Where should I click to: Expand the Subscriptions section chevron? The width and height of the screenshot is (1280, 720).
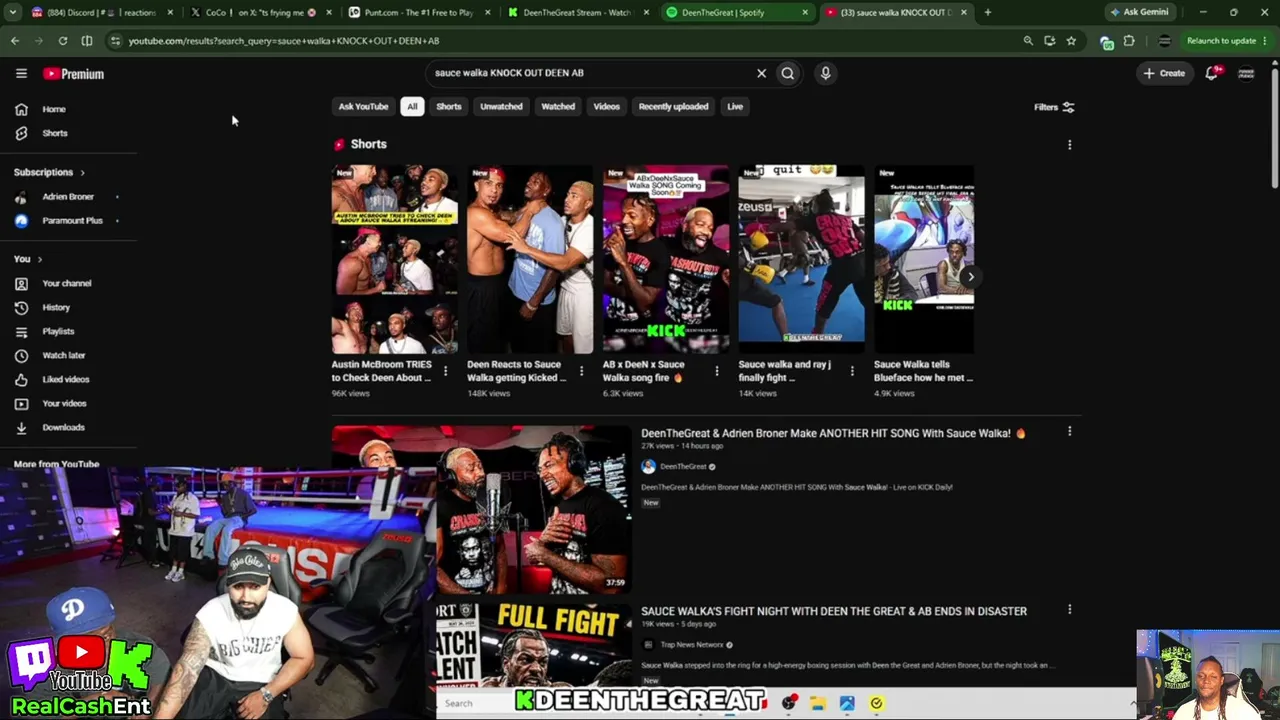[x=82, y=173]
